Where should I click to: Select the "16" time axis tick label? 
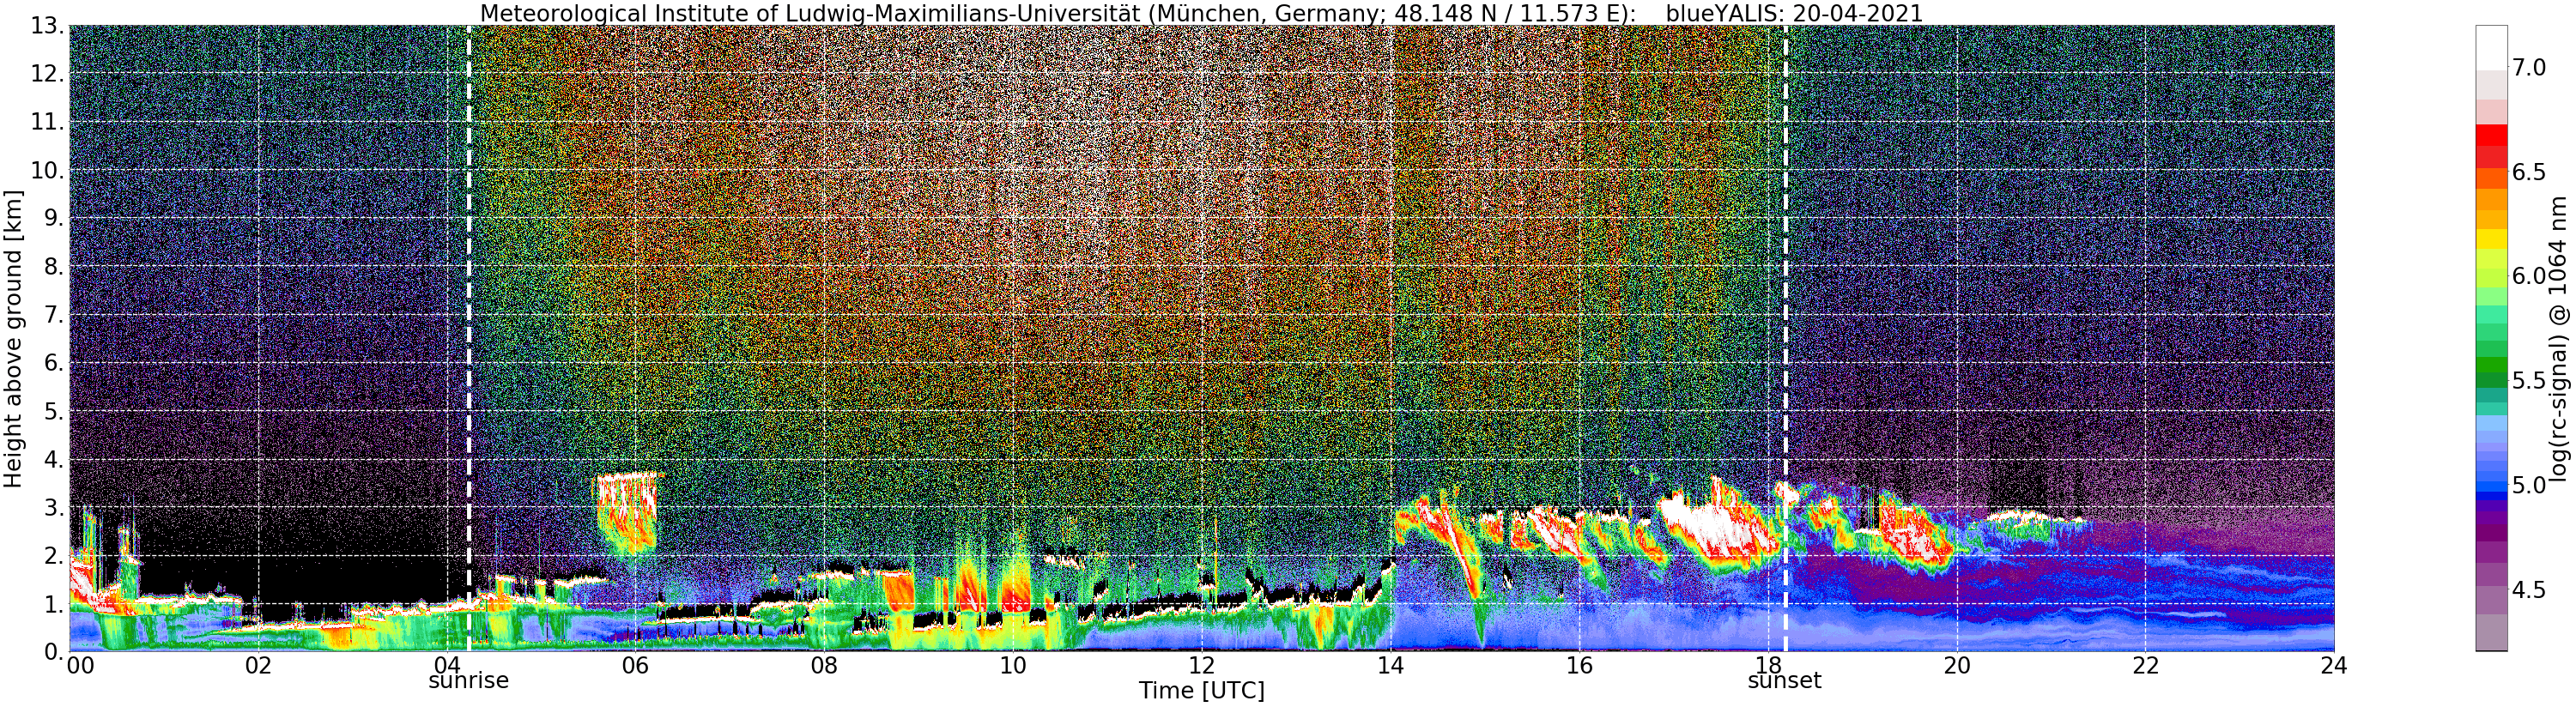tap(1579, 666)
